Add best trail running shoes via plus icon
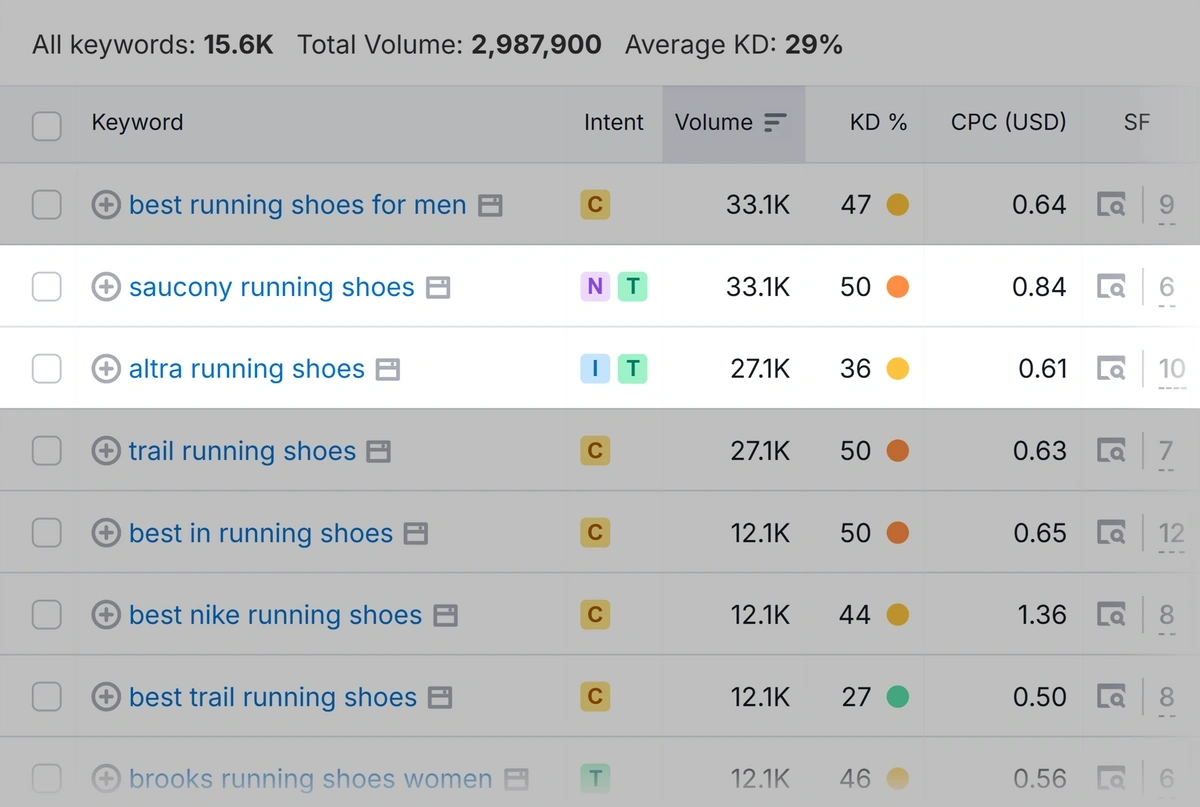 (x=105, y=697)
